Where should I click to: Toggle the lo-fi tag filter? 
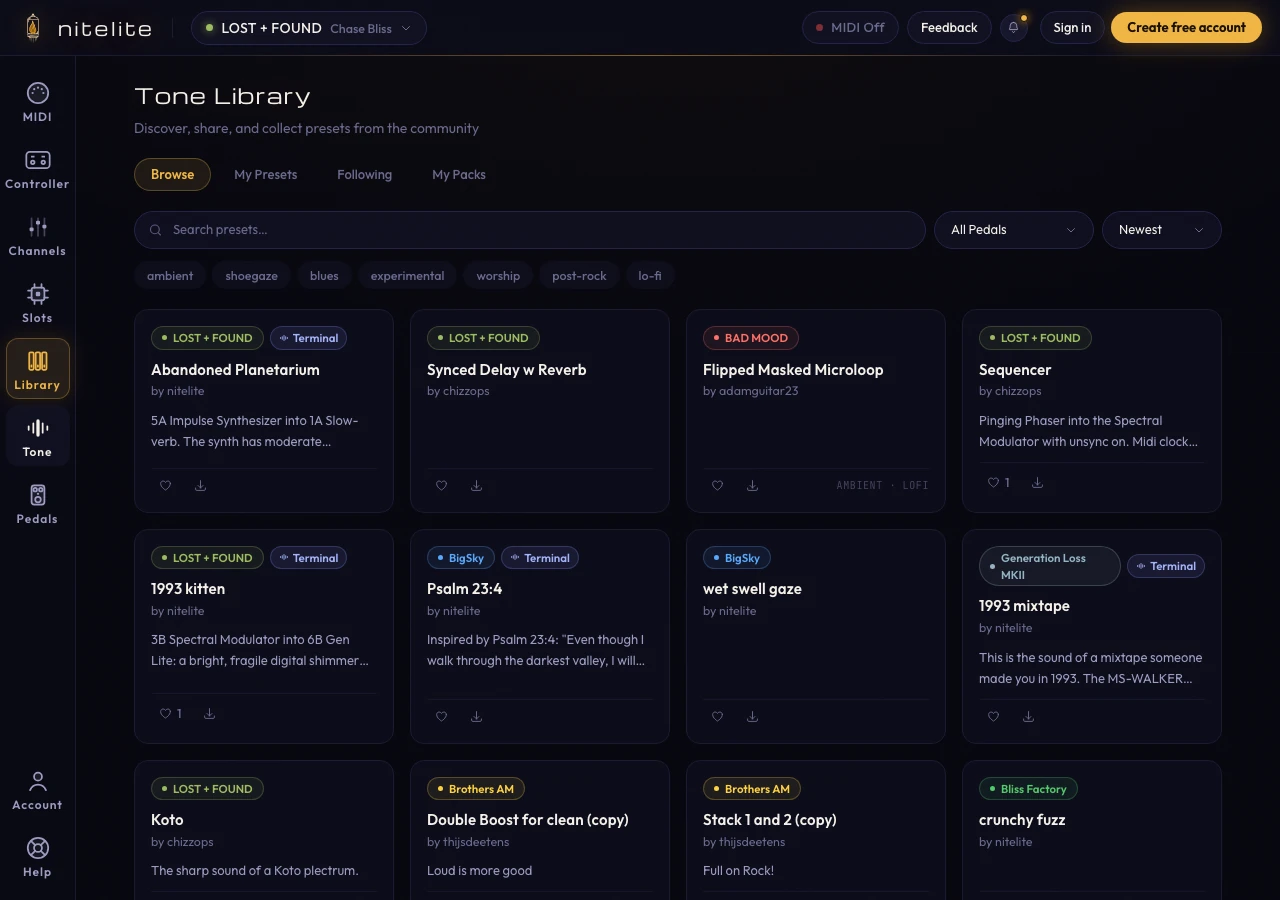coord(650,276)
